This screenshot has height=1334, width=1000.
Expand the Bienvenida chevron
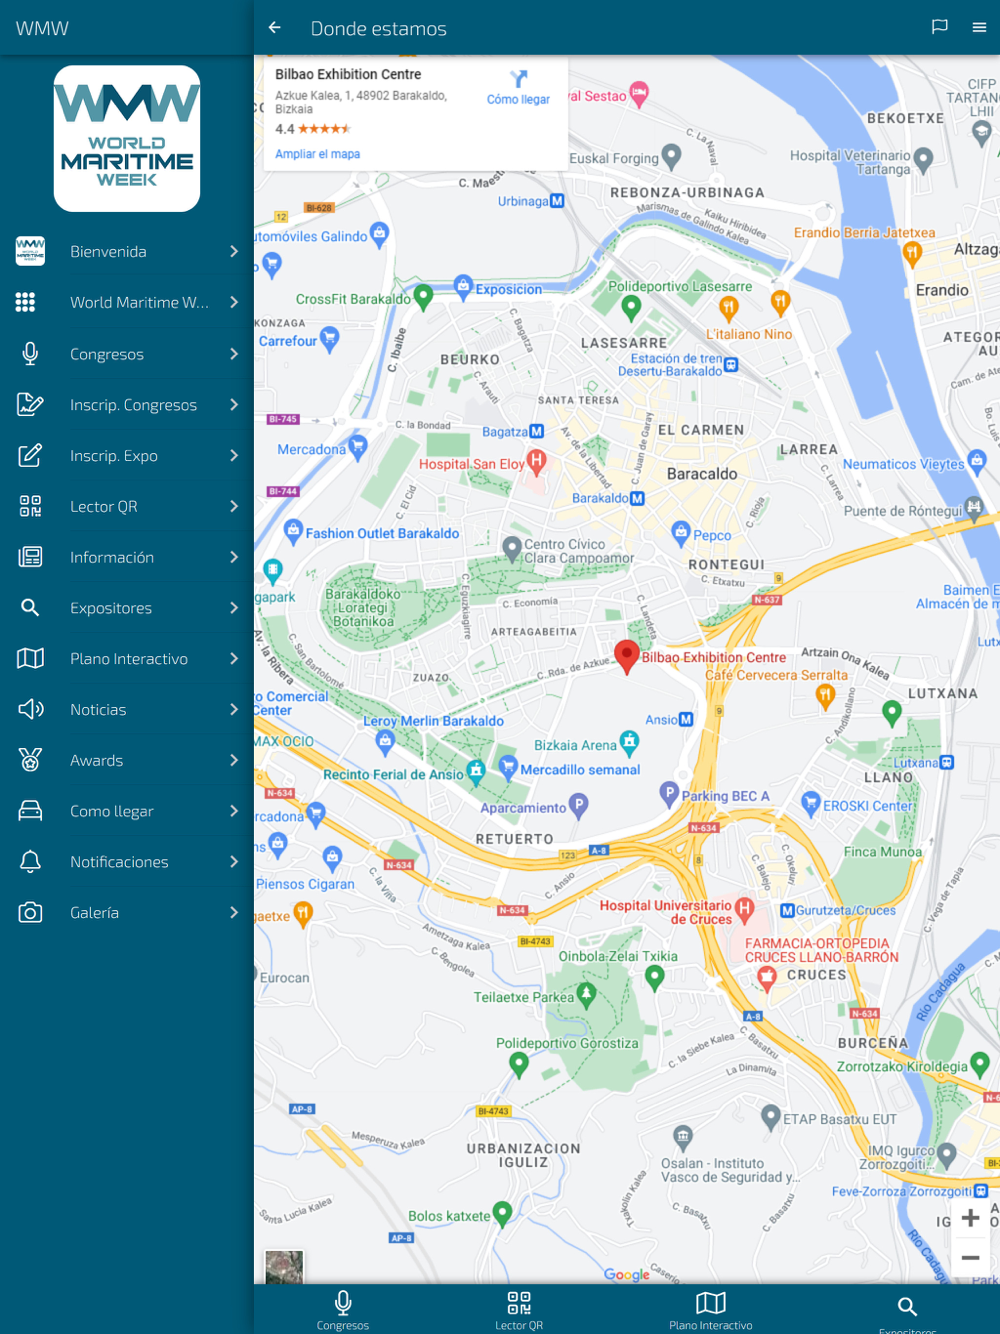tap(234, 251)
